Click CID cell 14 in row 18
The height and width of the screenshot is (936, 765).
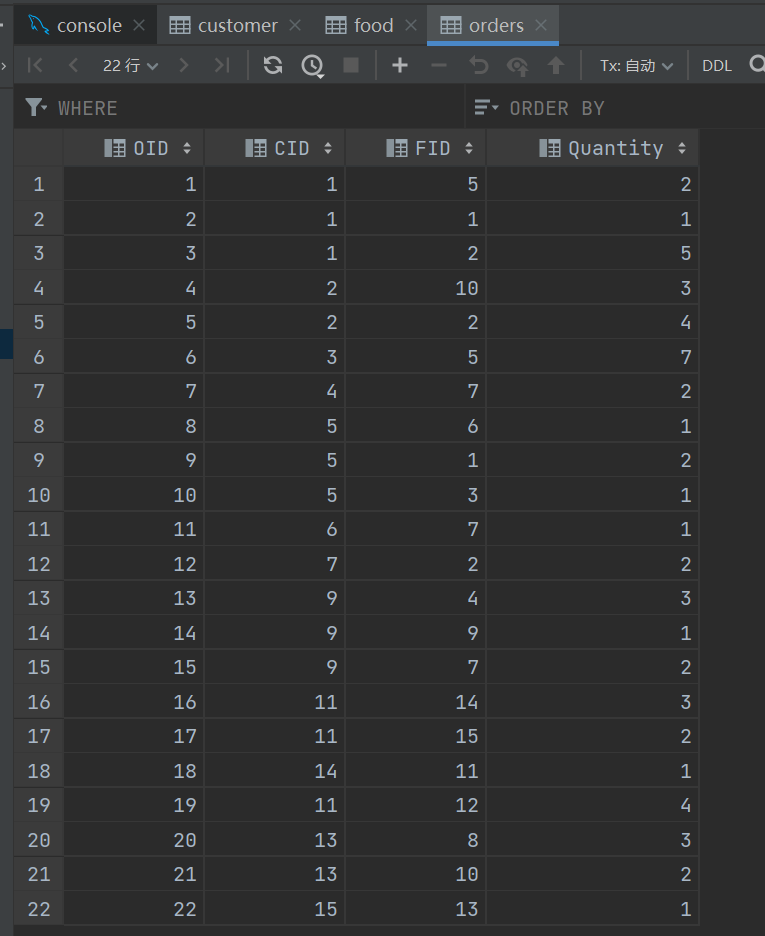274,771
